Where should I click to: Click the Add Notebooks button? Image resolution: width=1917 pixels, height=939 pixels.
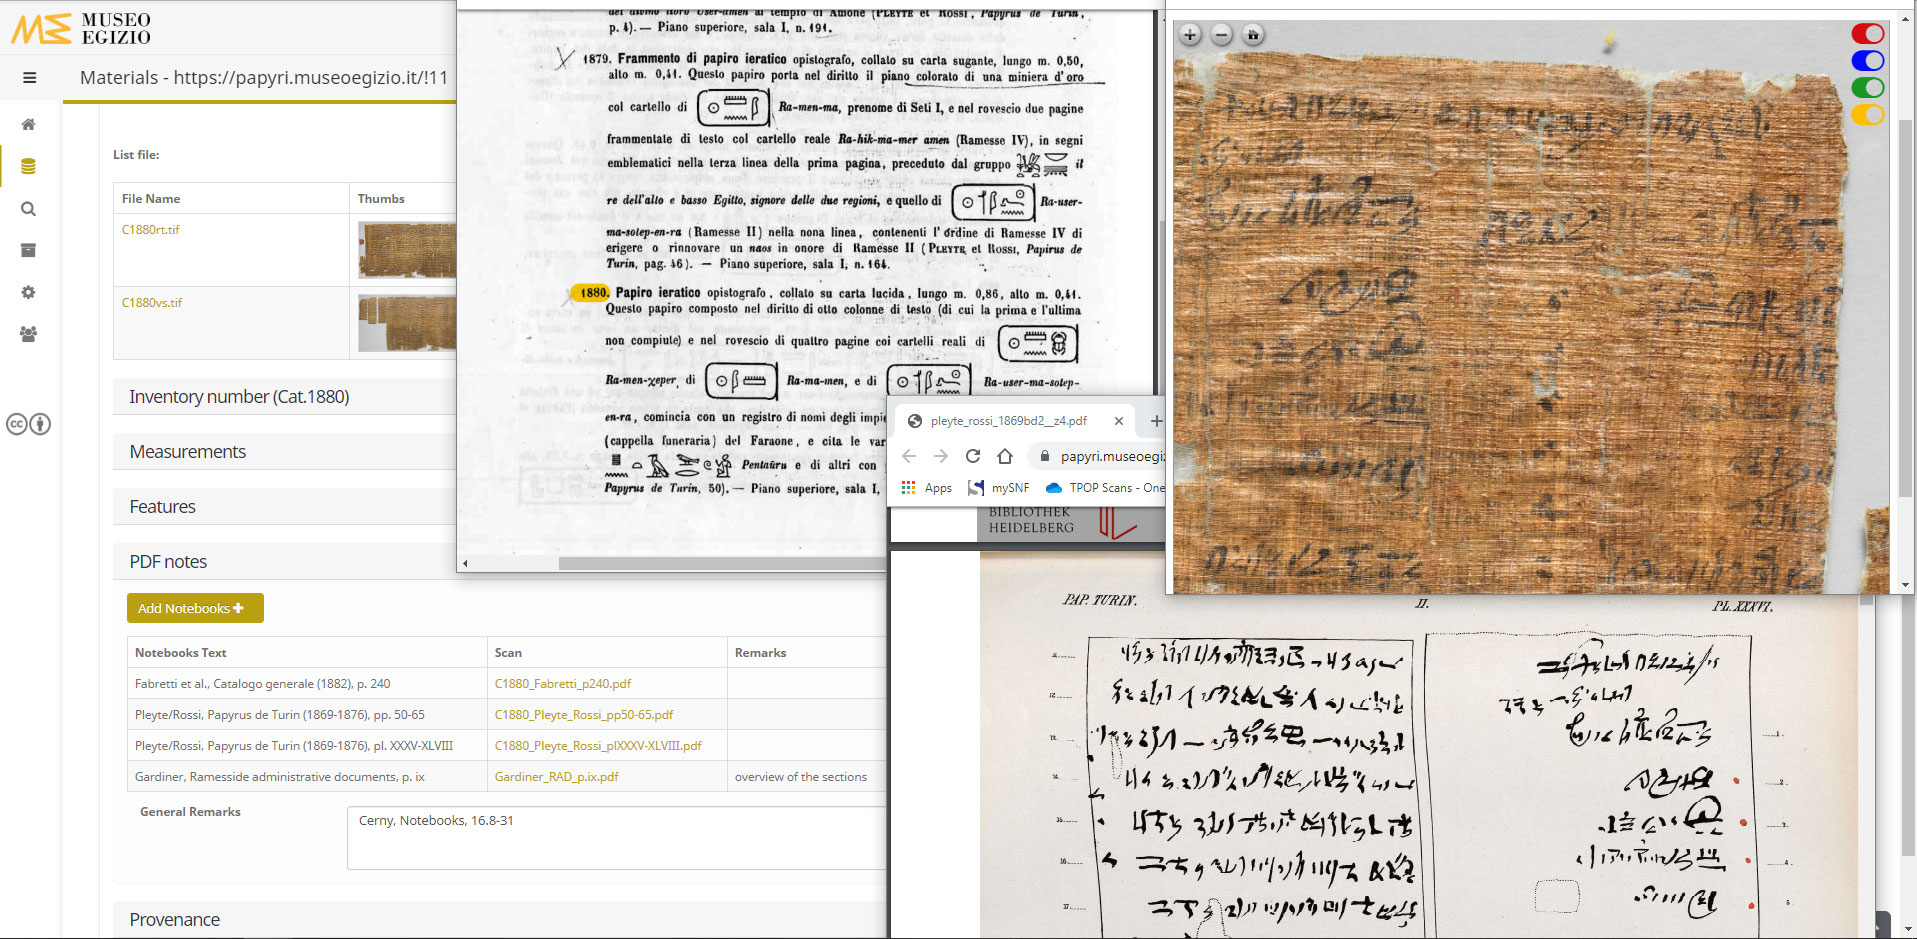point(195,608)
